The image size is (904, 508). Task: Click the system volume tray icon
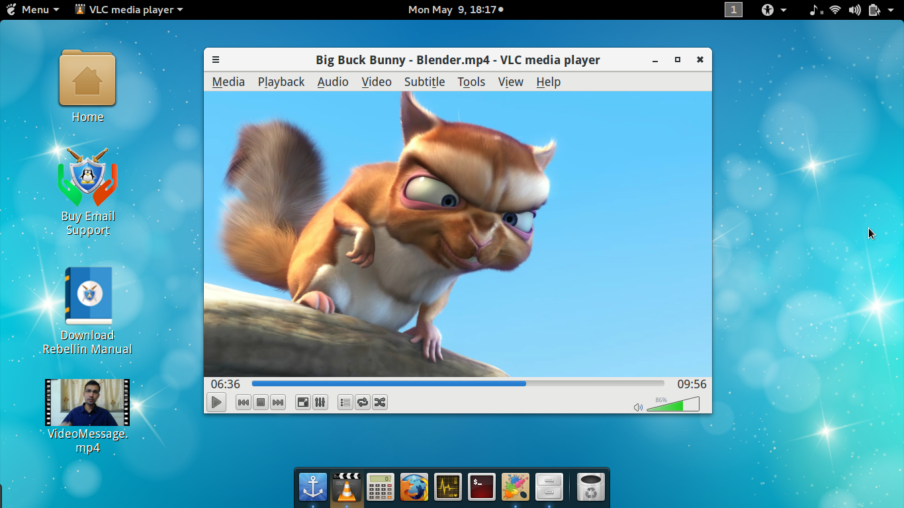[854, 9]
